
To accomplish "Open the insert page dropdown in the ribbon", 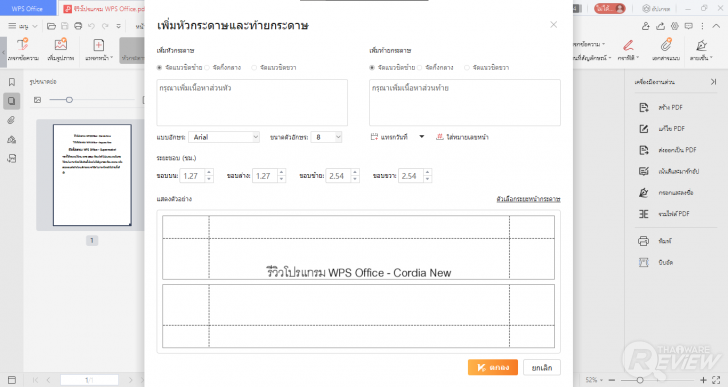I will pyautogui.click(x=99, y=50).
